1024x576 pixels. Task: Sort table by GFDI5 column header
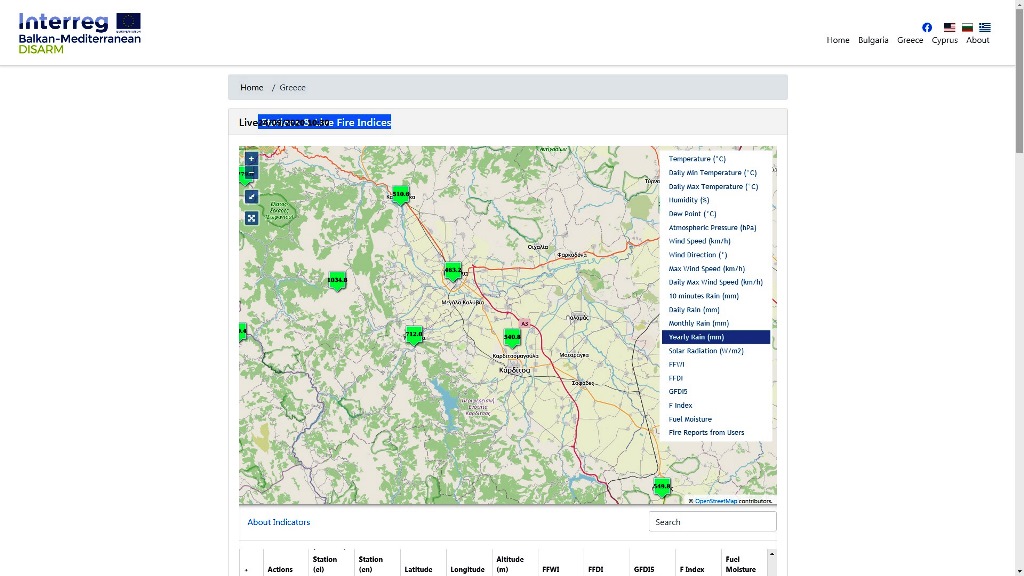point(644,569)
